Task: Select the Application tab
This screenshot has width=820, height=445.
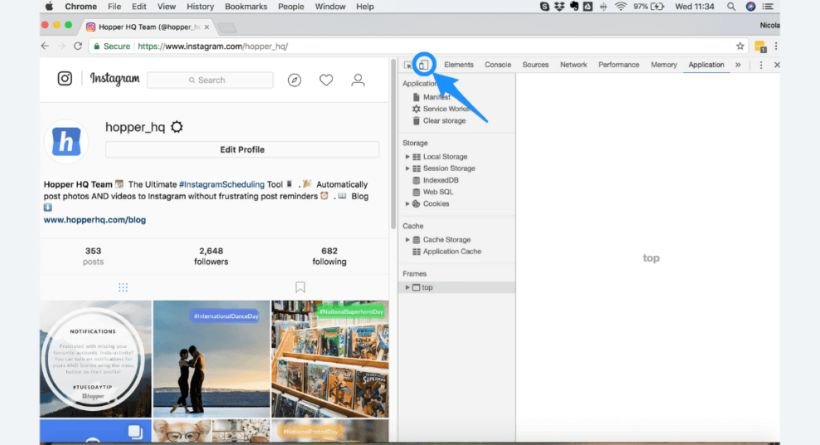Action: coord(706,65)
